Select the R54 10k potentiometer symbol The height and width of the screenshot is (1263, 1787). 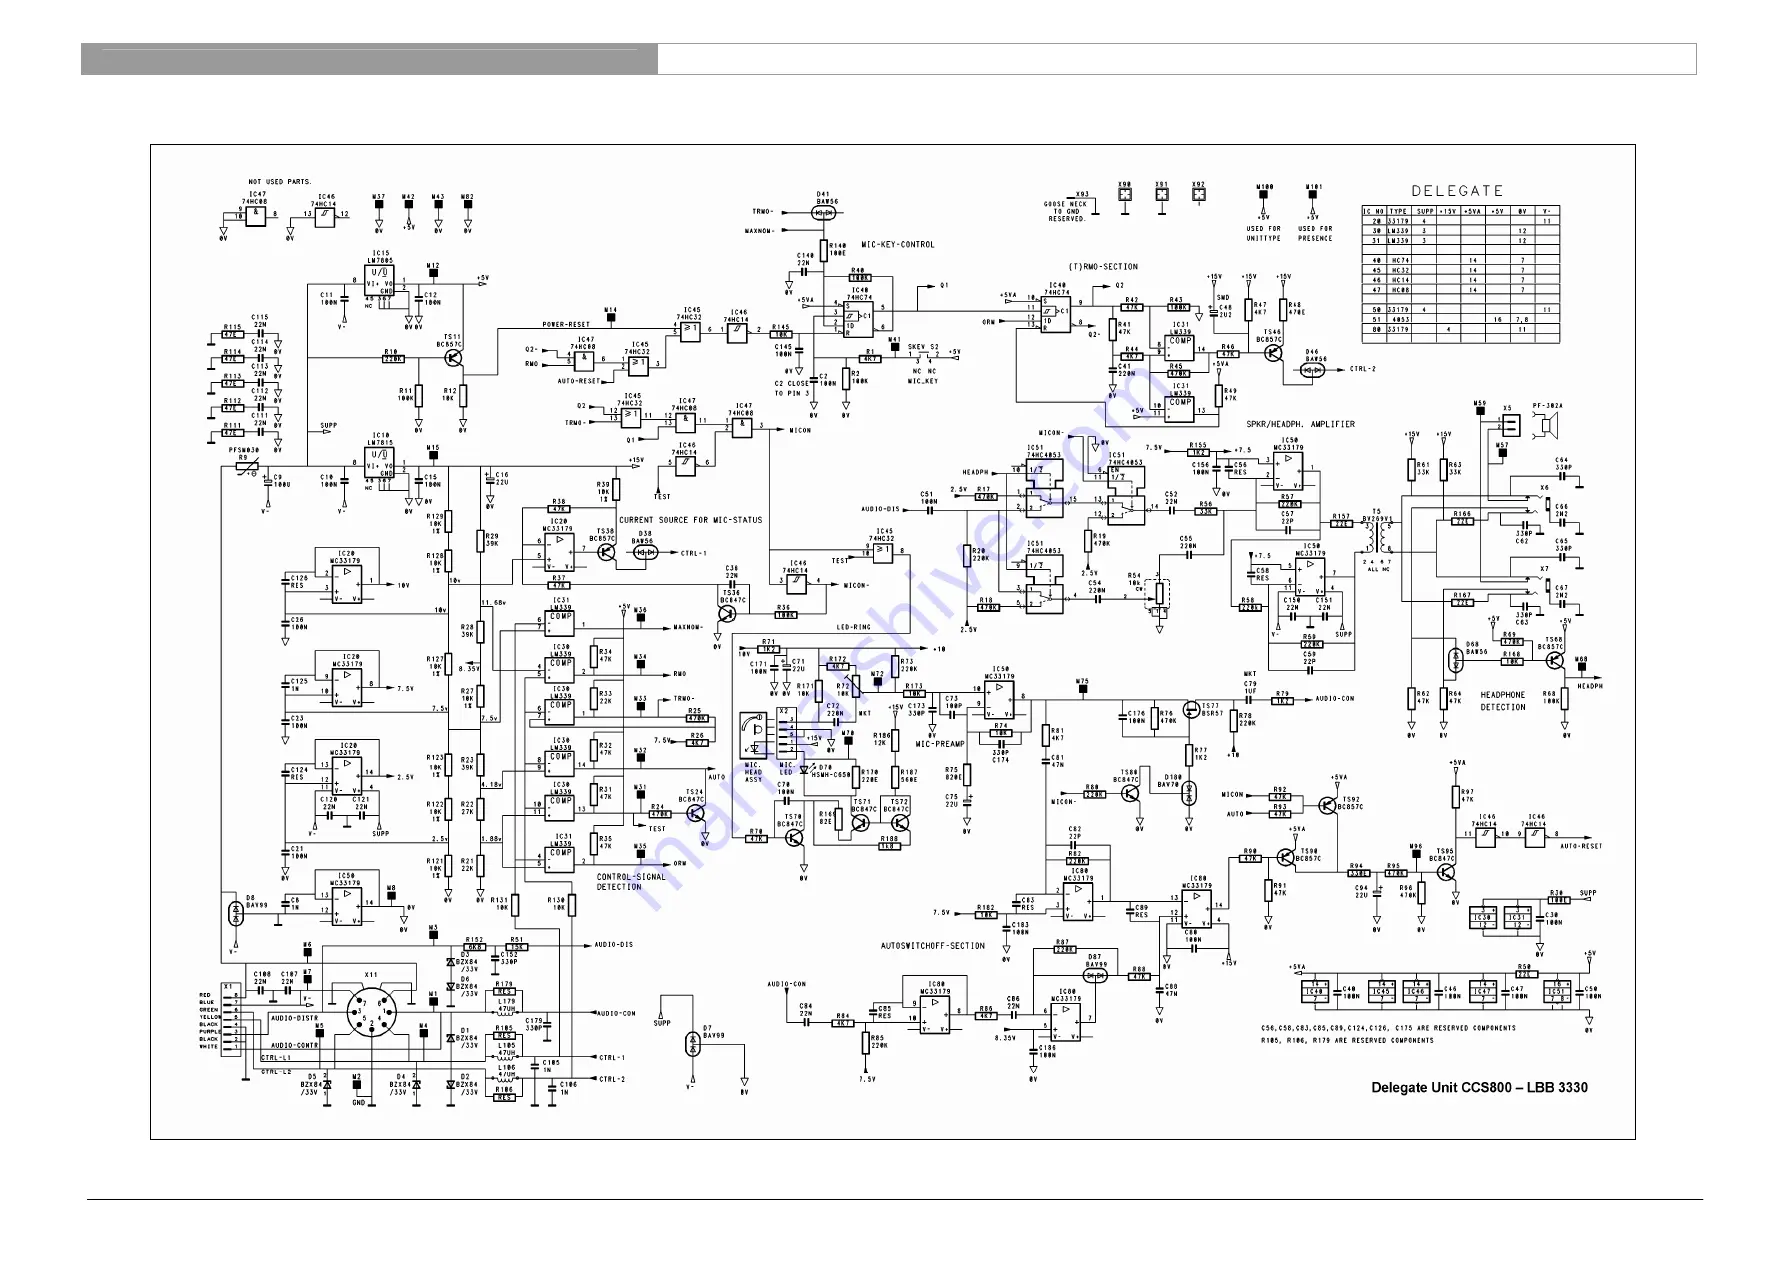[1158, 594]
